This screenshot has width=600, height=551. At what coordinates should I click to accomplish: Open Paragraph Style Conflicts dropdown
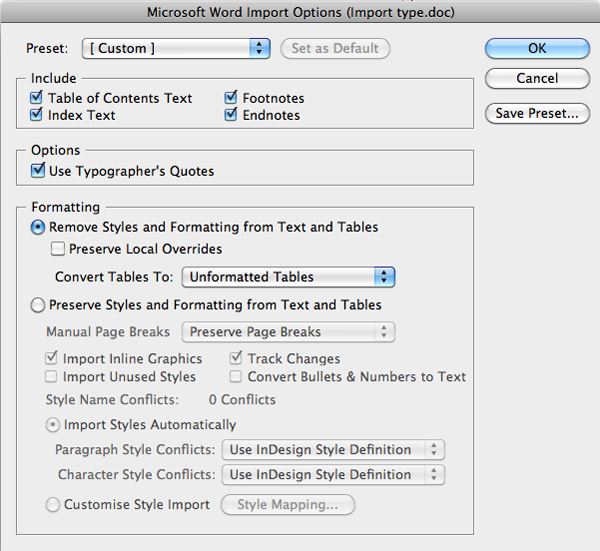(x=333, y=450)
